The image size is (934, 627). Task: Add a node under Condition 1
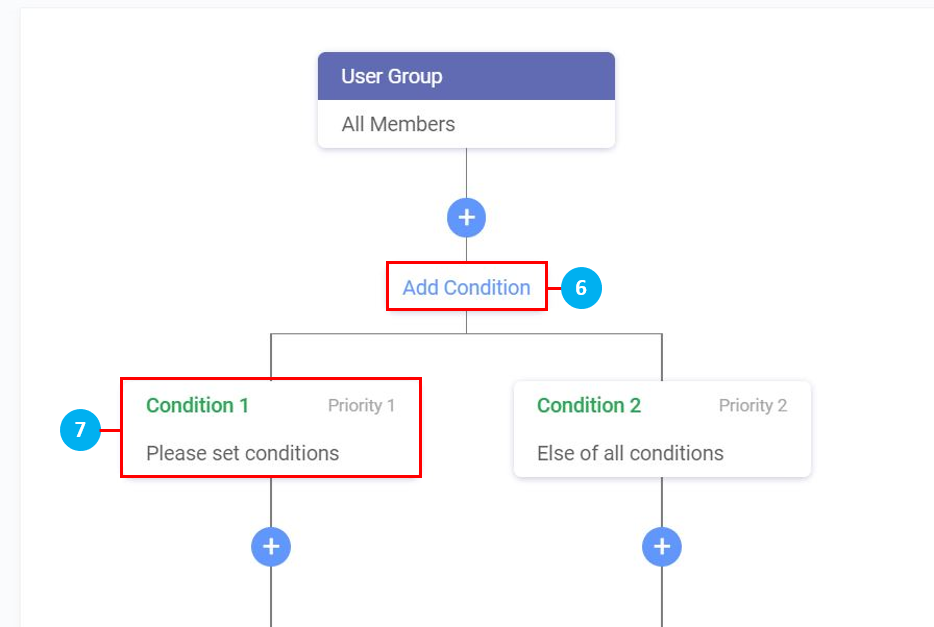tap(271, 546)
